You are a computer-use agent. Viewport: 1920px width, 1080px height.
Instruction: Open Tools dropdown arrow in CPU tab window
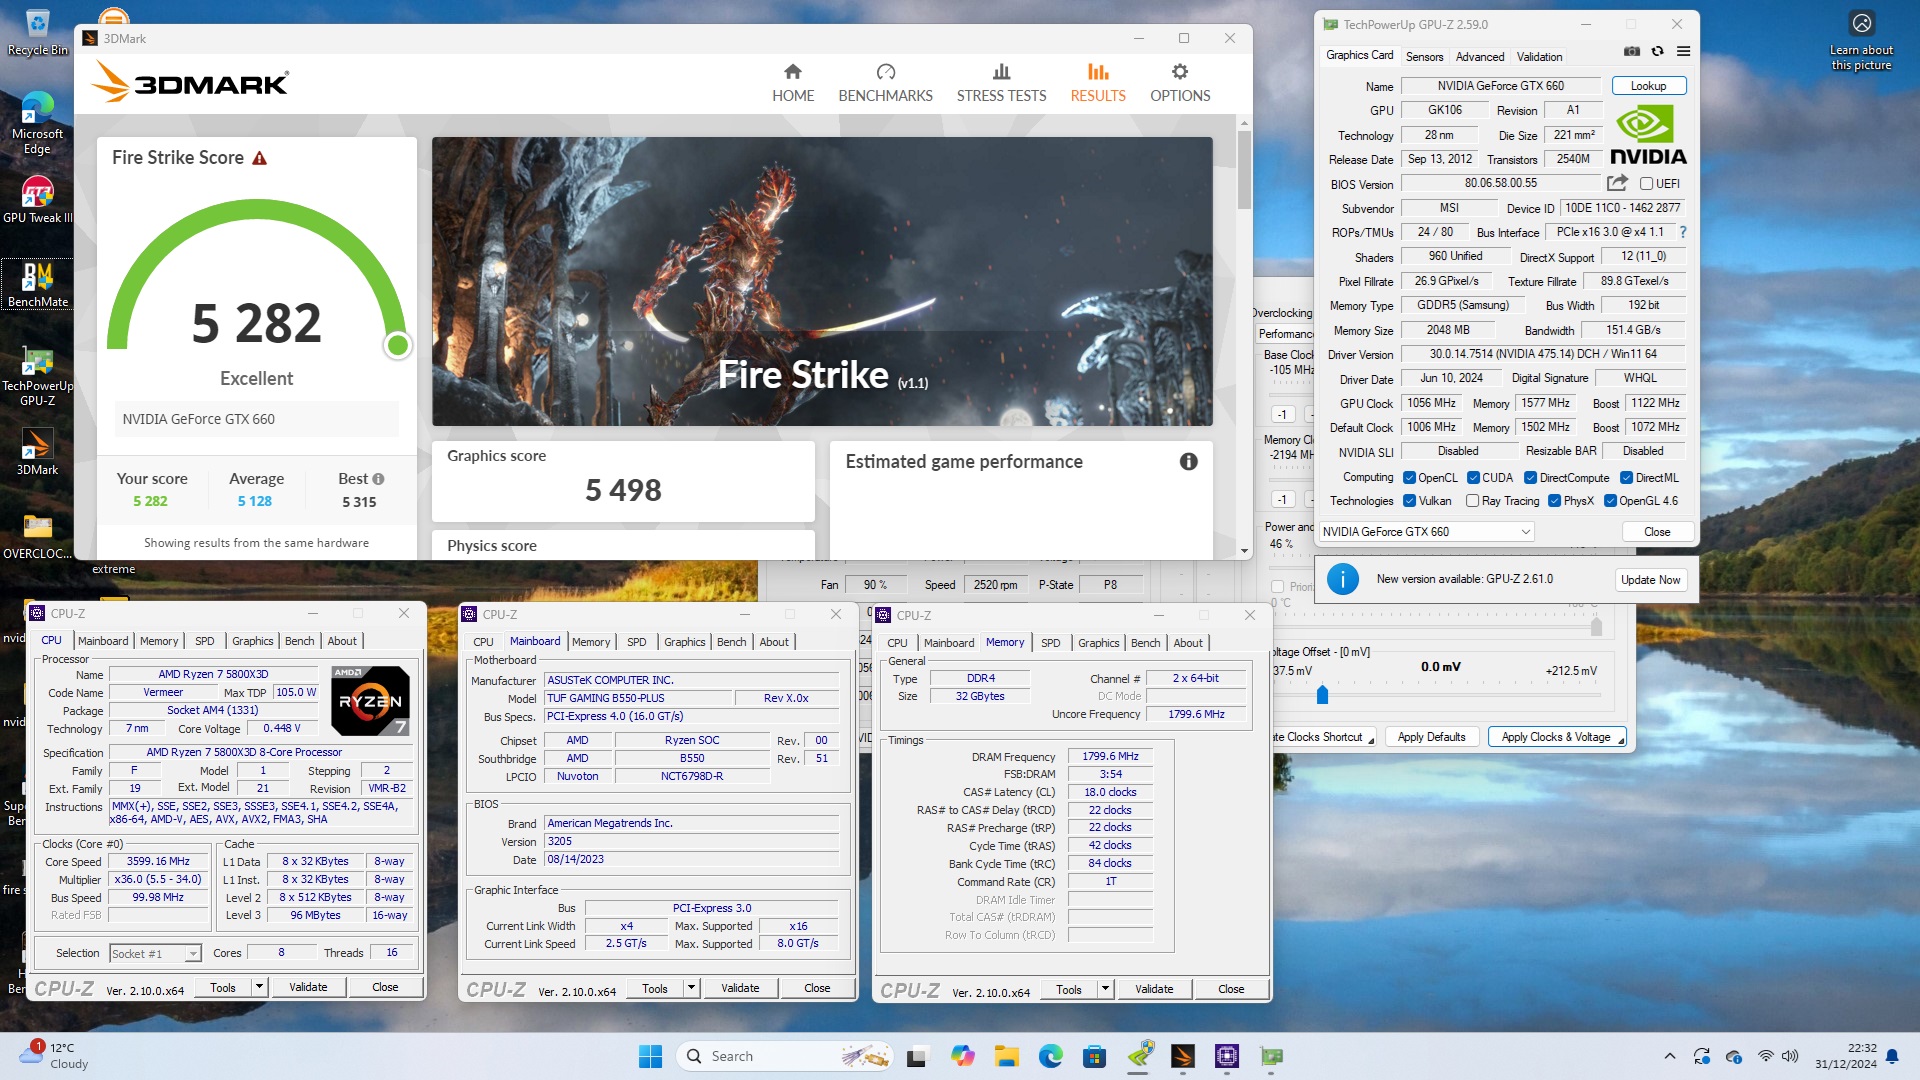[259, 987]
